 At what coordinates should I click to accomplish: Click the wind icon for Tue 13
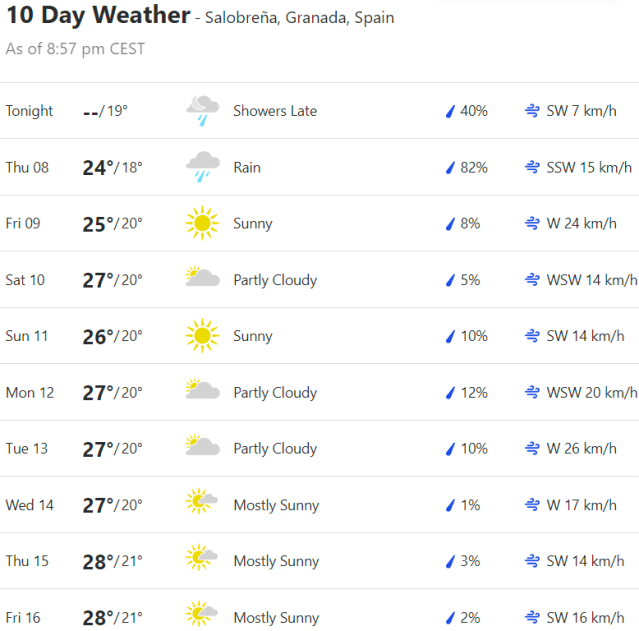click(532, 448)
